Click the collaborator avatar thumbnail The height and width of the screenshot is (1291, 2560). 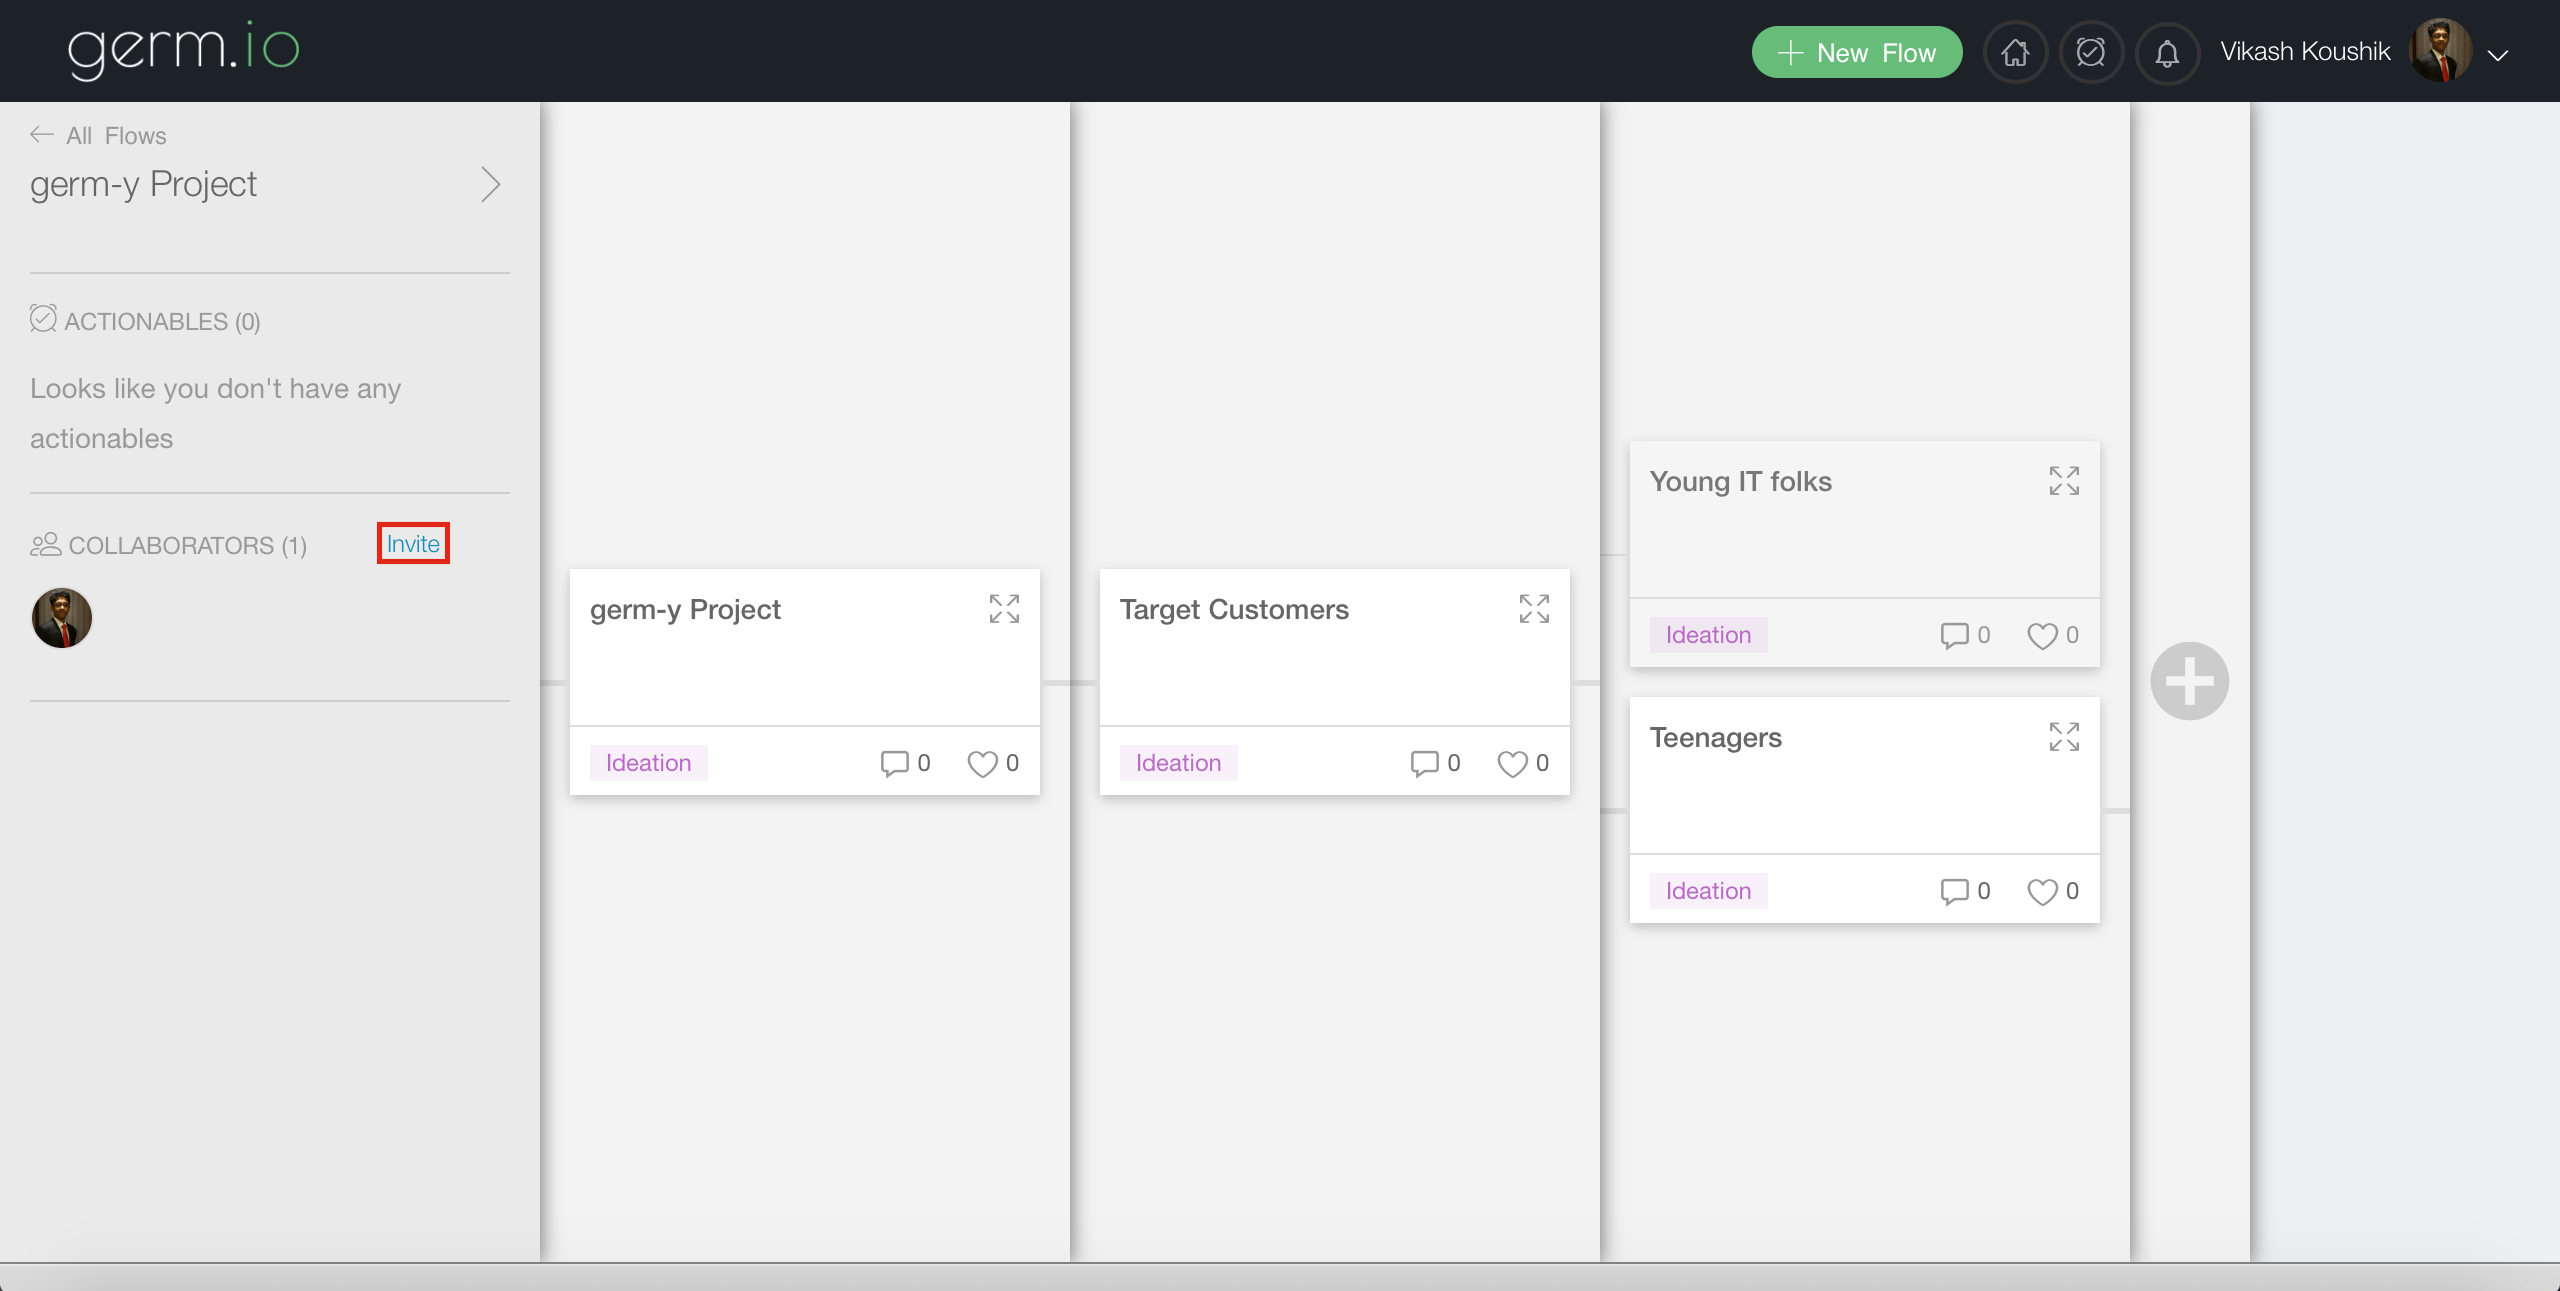[x=62, y=618]
